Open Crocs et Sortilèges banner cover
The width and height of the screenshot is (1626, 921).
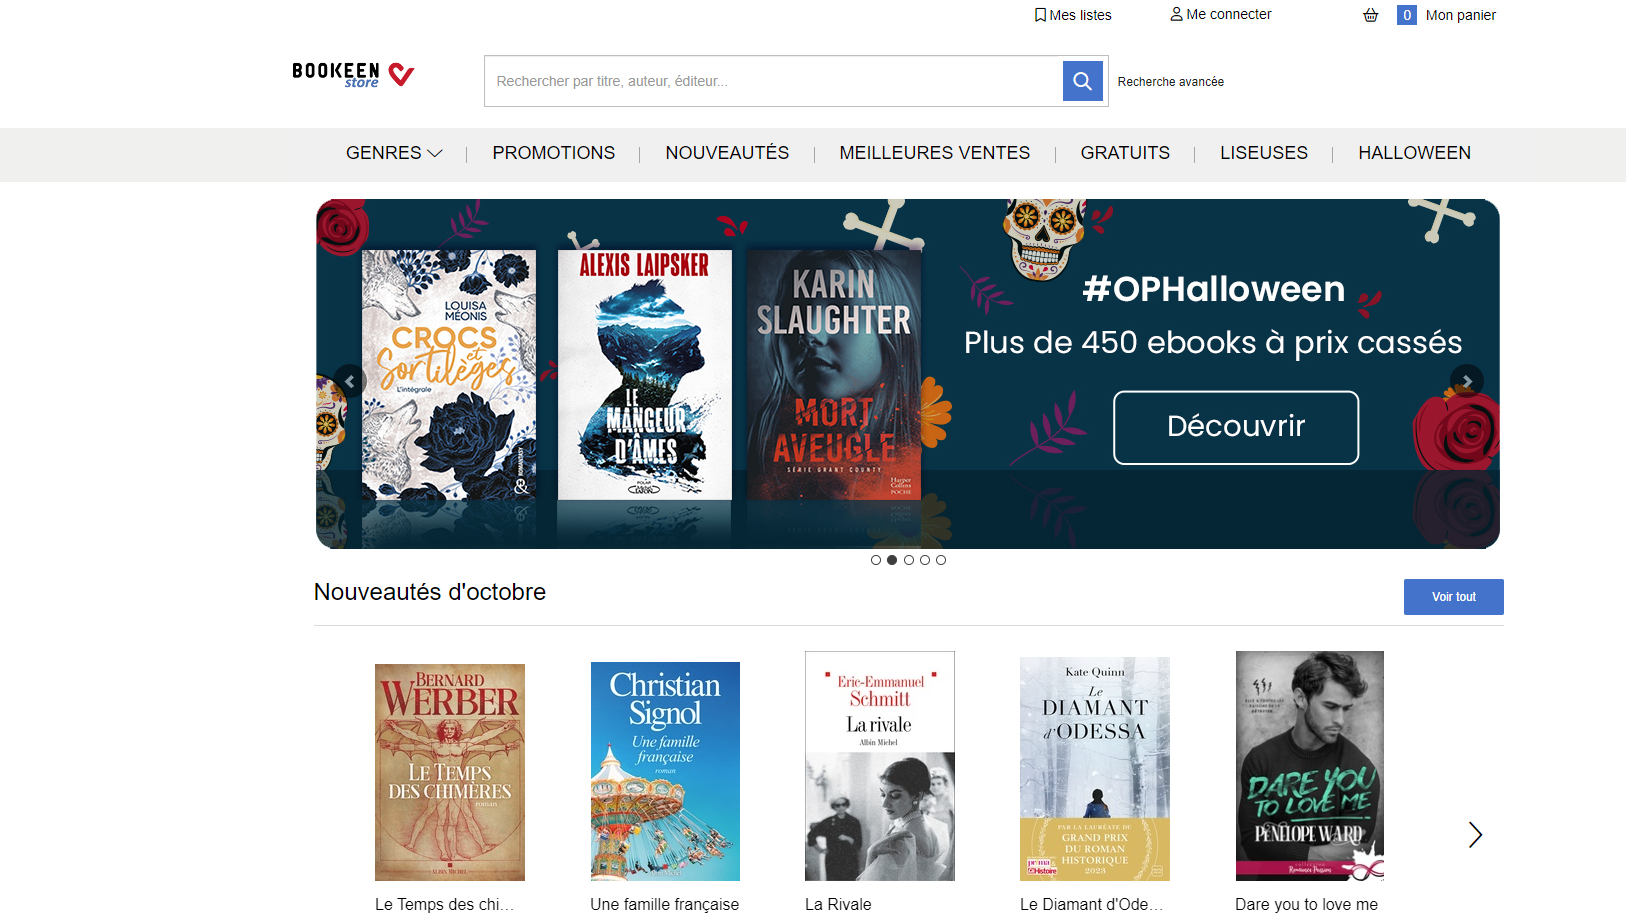pos(448,375)
